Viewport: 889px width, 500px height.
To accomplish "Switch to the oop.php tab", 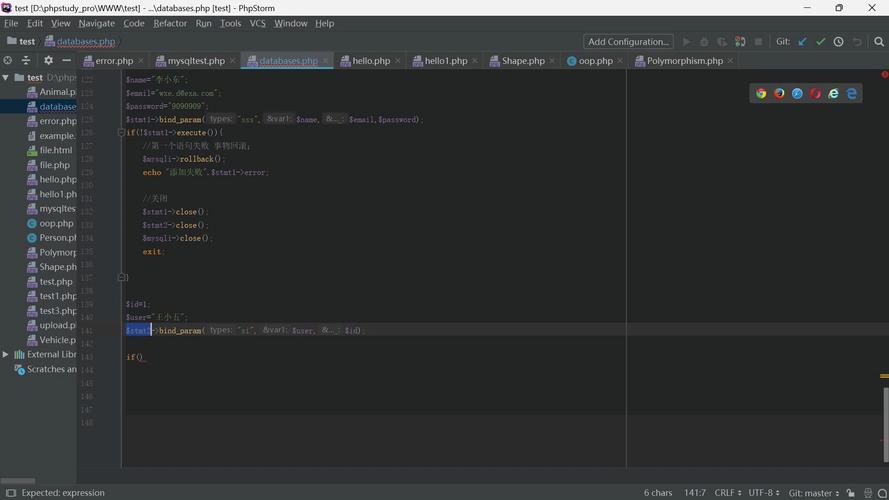I will 595,61.
